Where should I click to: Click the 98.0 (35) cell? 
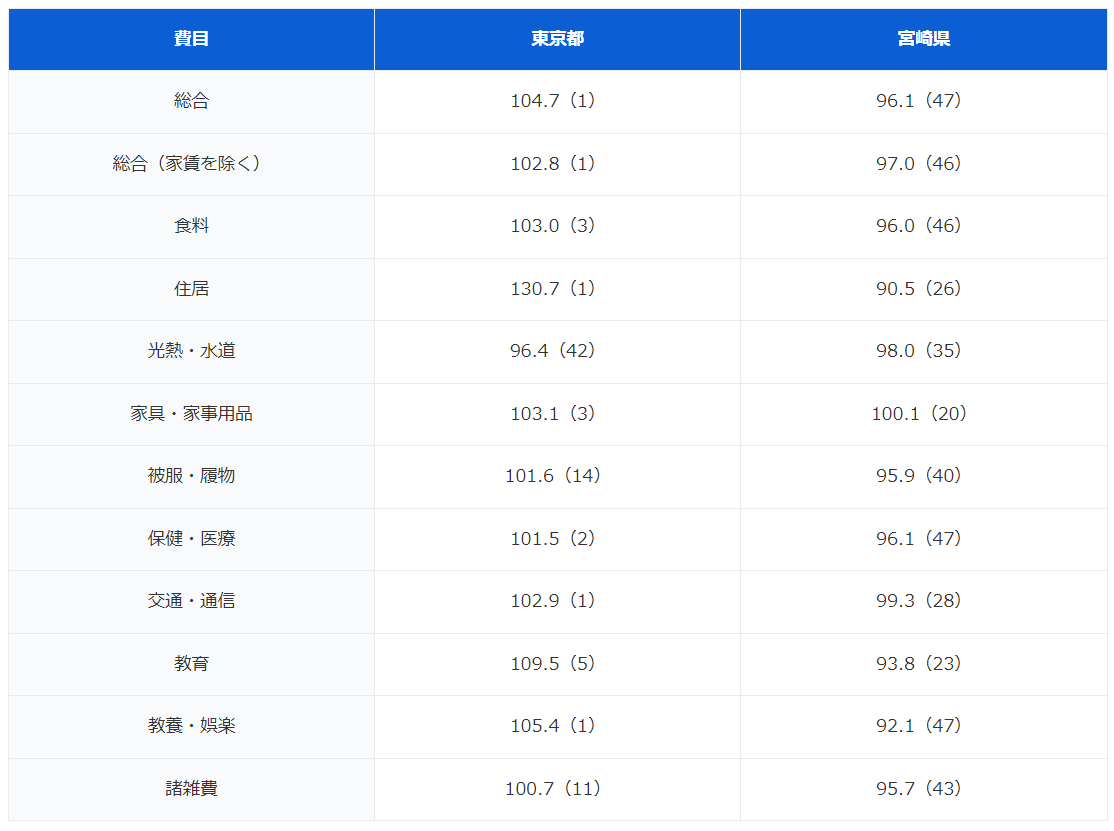(923, 351)
